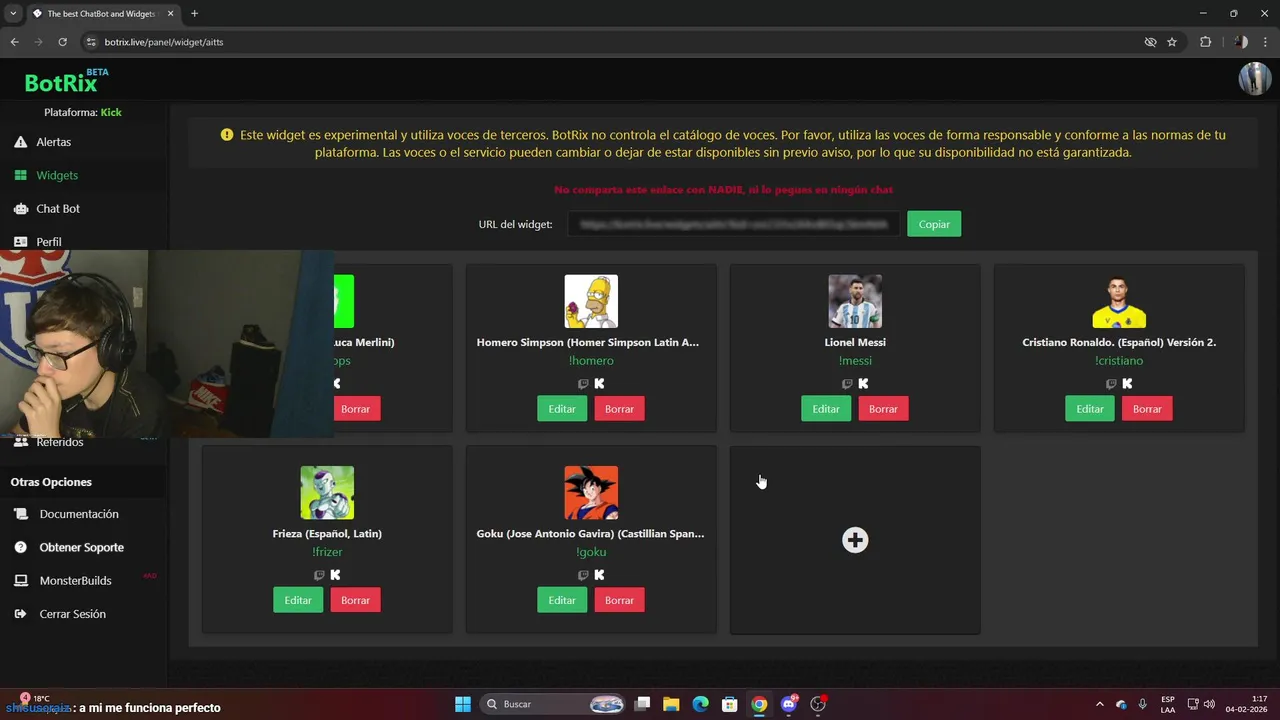1280x720 pixels.
Task: Open a new browser tab
Action: (194, 13)
